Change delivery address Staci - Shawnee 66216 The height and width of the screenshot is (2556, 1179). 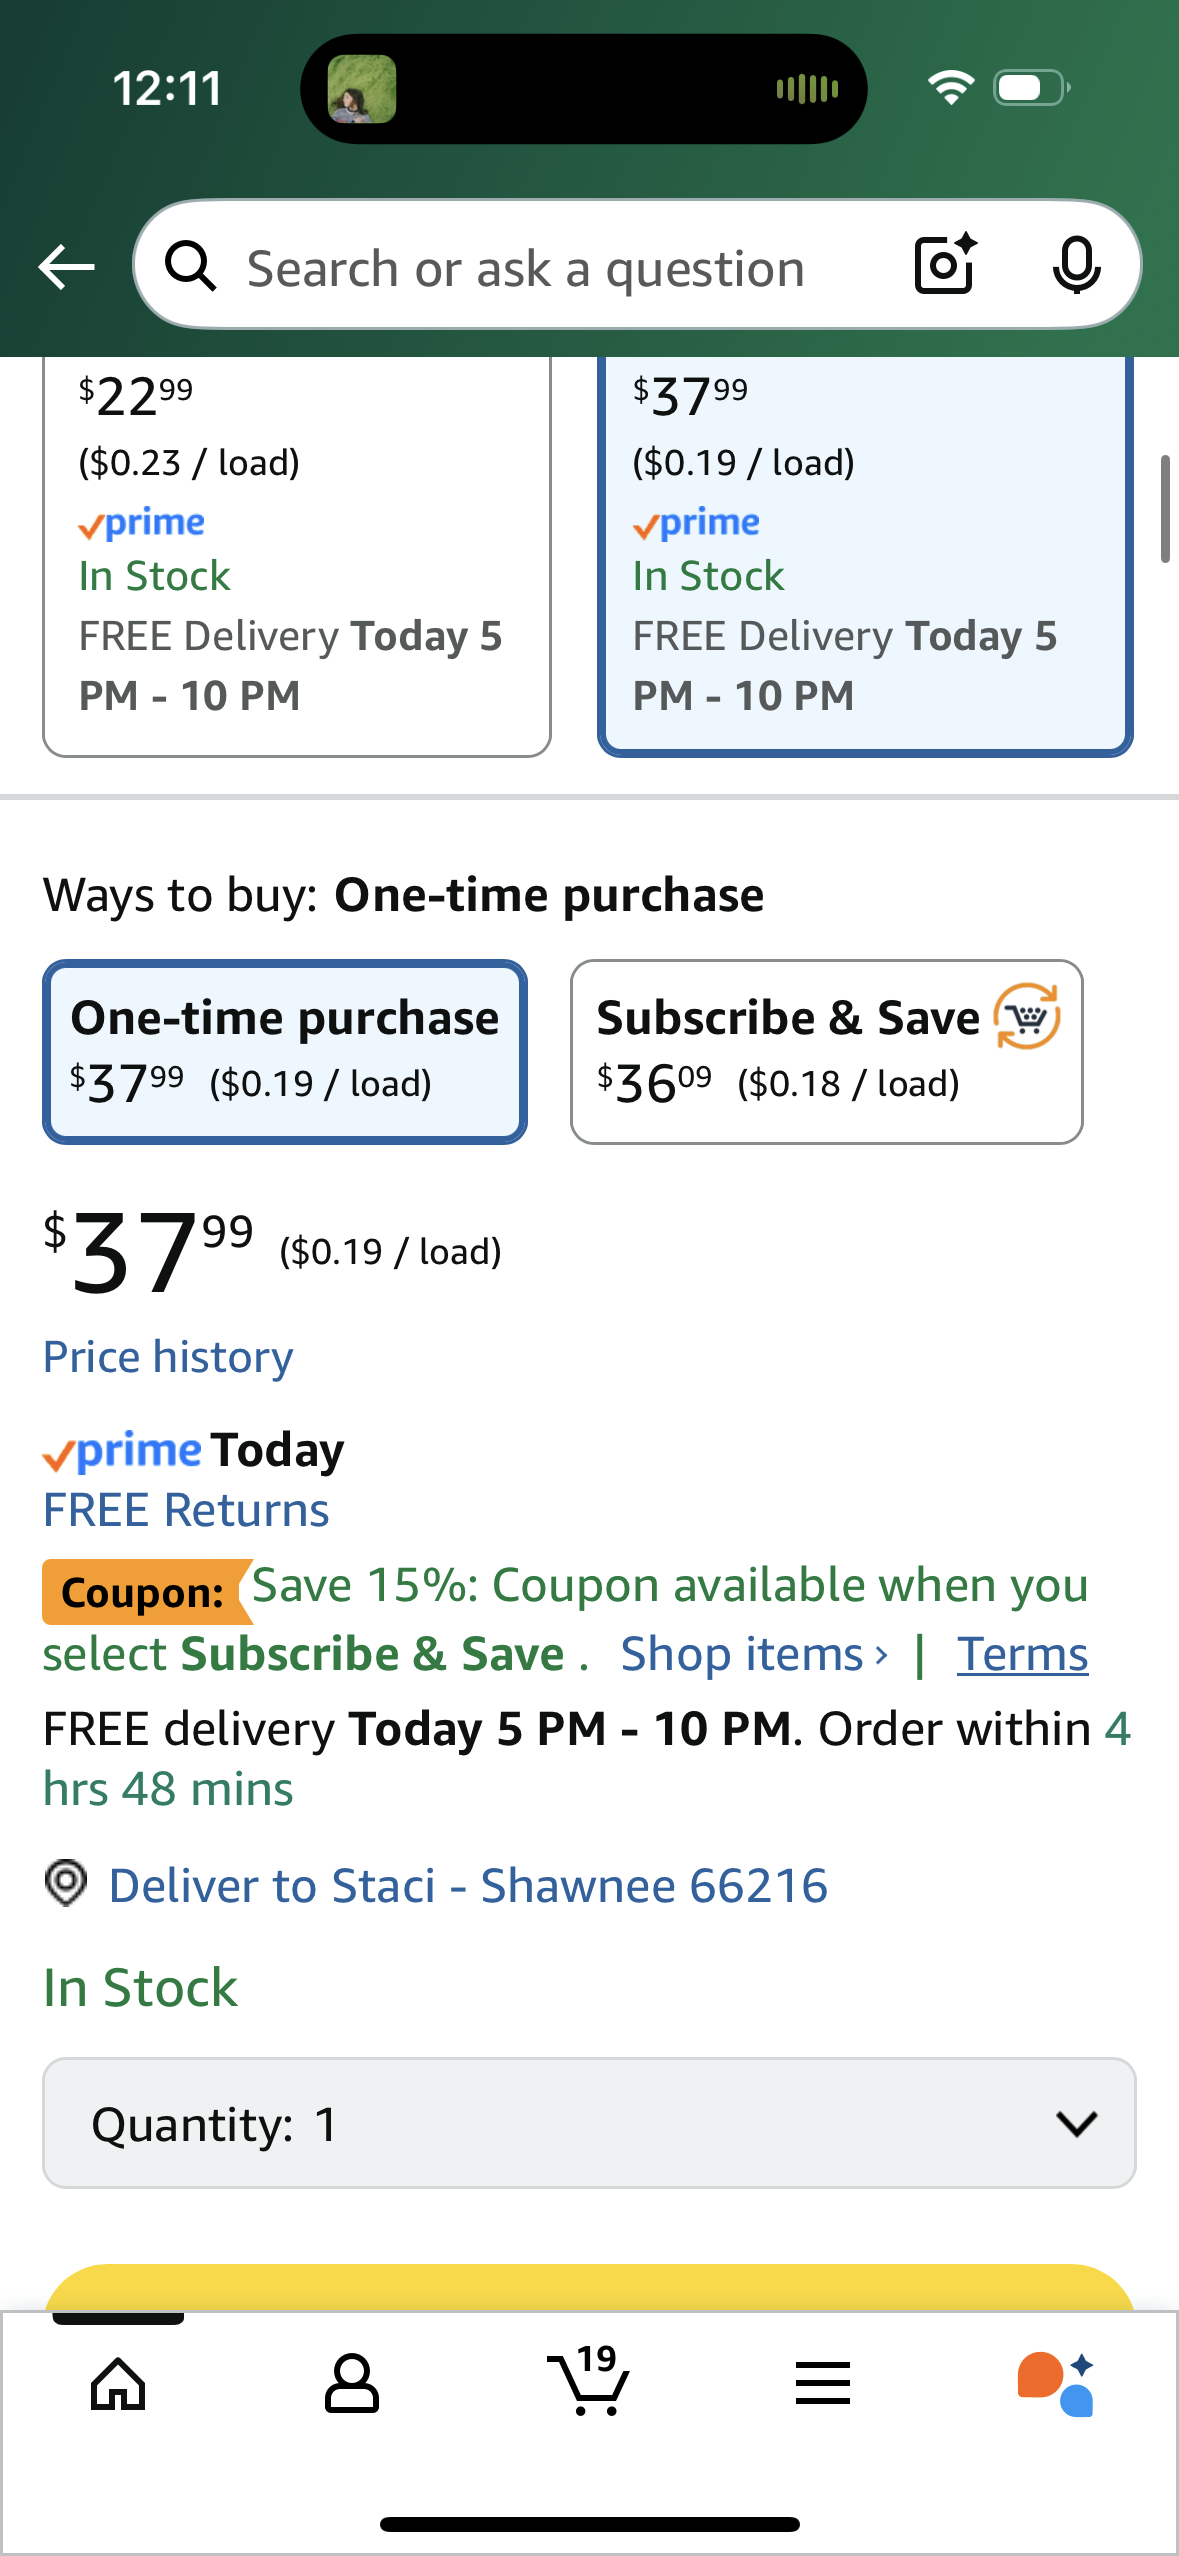[x=468, y=1886]
